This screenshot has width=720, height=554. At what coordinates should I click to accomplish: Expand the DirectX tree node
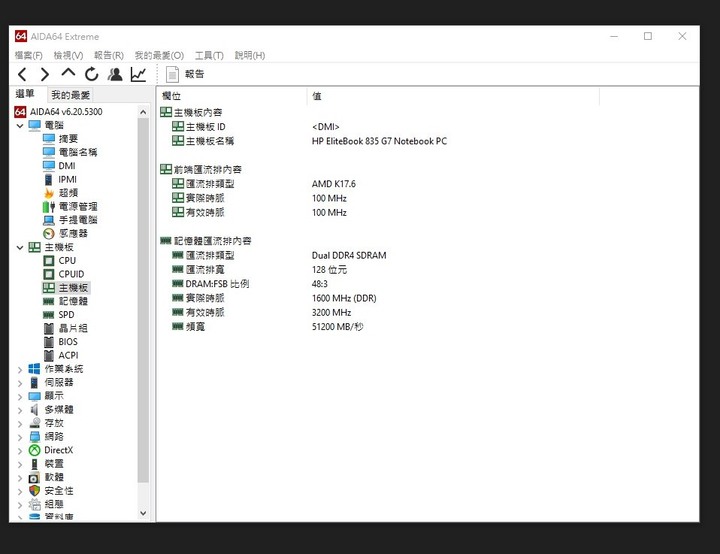coord(20,451)
